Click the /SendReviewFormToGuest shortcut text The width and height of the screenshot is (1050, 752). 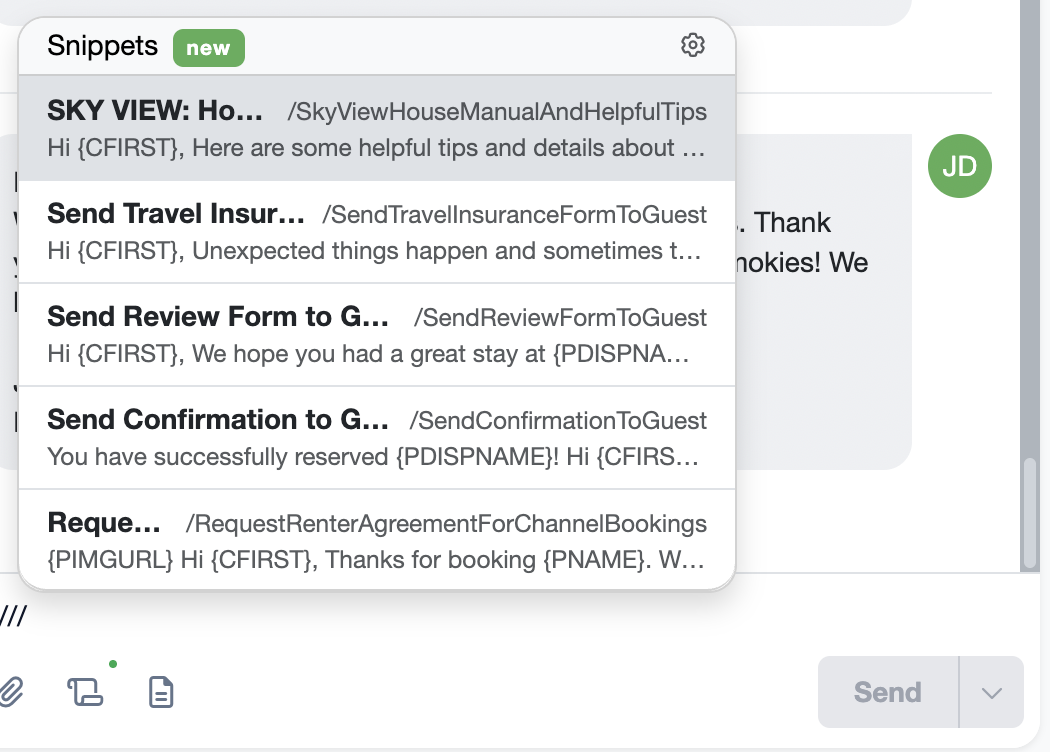tap(560, 317)
